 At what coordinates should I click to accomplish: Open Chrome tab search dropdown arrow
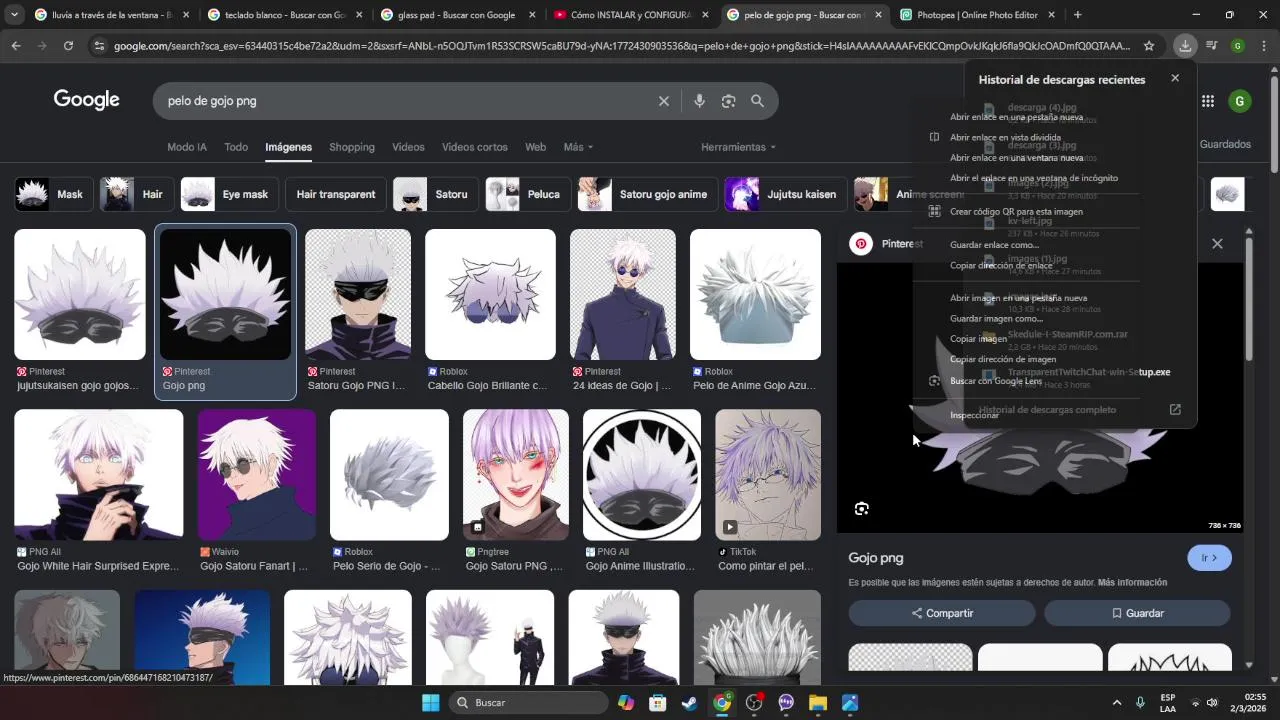(x=14, y=15)
